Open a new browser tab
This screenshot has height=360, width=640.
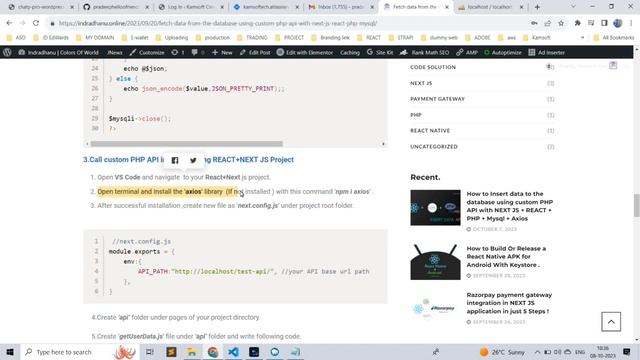537,7
